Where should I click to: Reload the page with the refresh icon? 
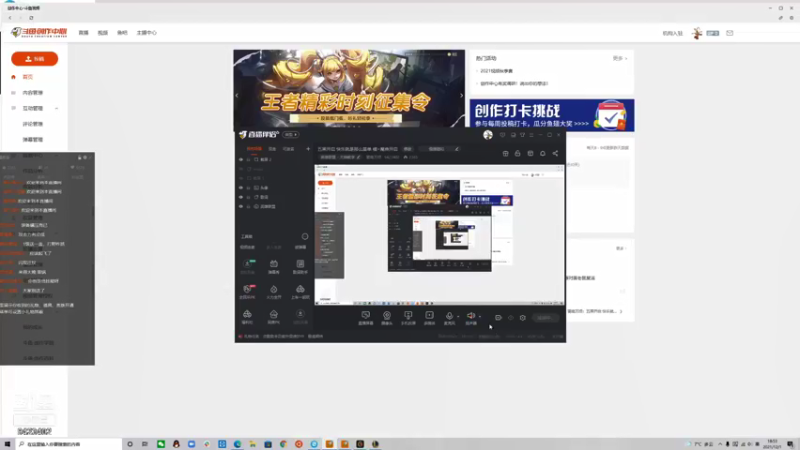click(x=31, y=18)
